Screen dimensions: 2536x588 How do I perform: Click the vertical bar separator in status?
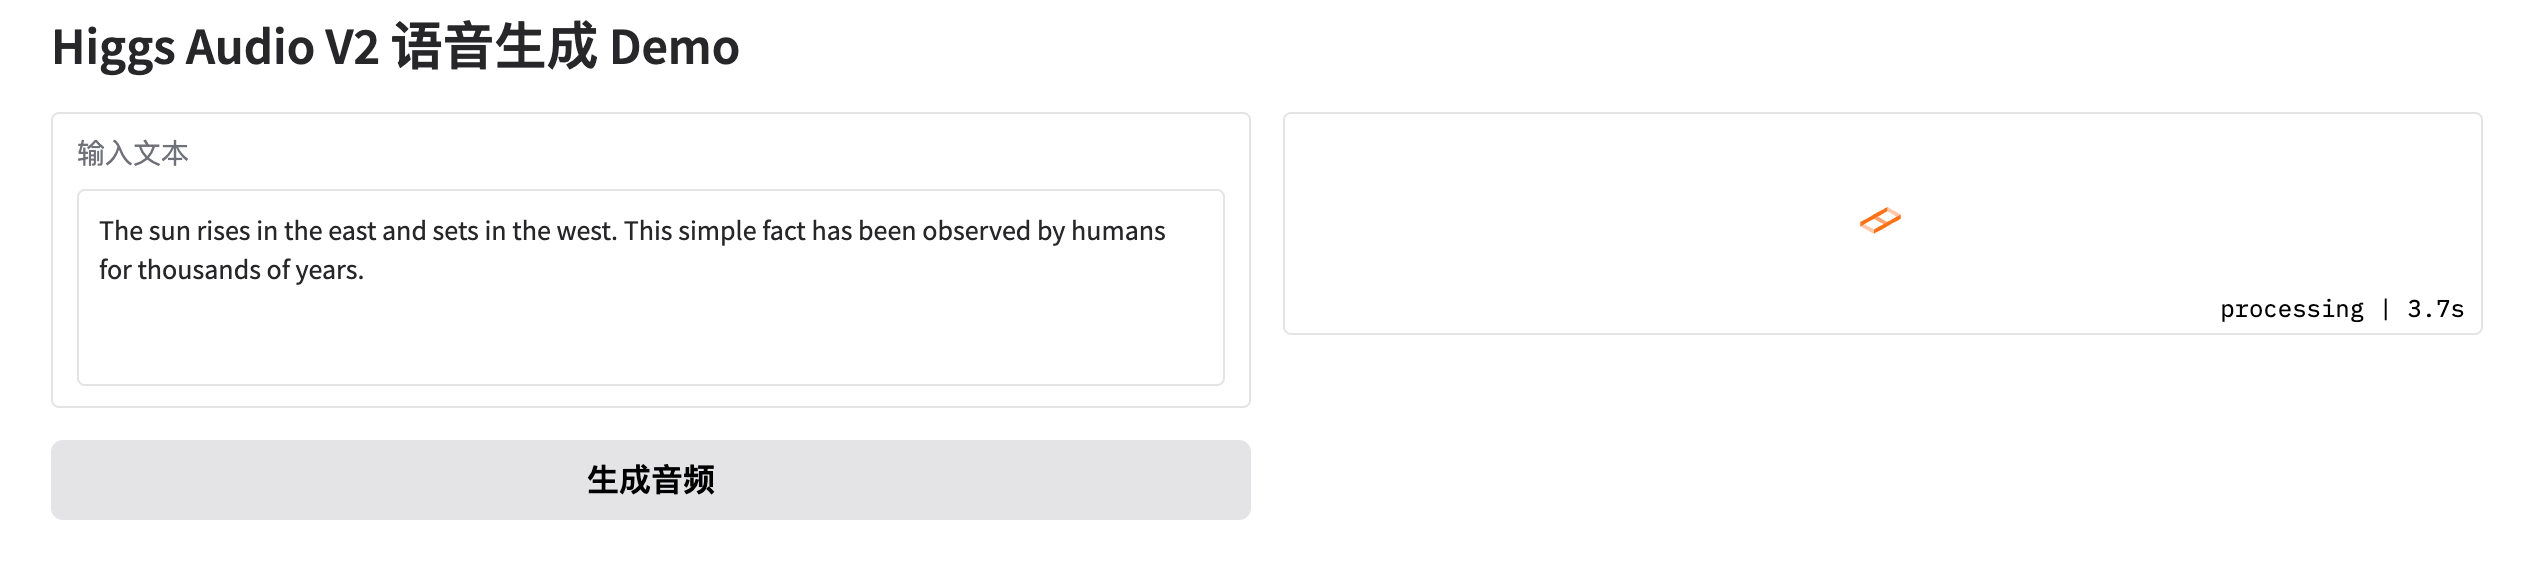click(2386, 309)
